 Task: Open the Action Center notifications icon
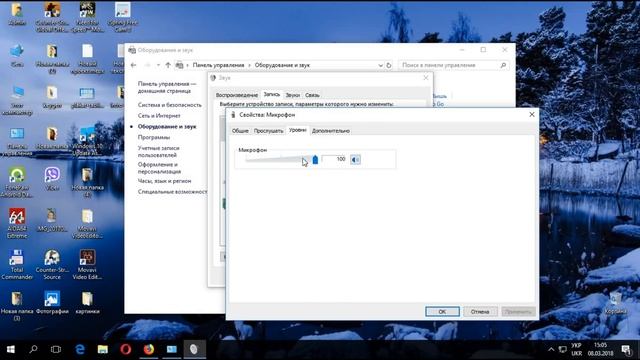[626, 349]
